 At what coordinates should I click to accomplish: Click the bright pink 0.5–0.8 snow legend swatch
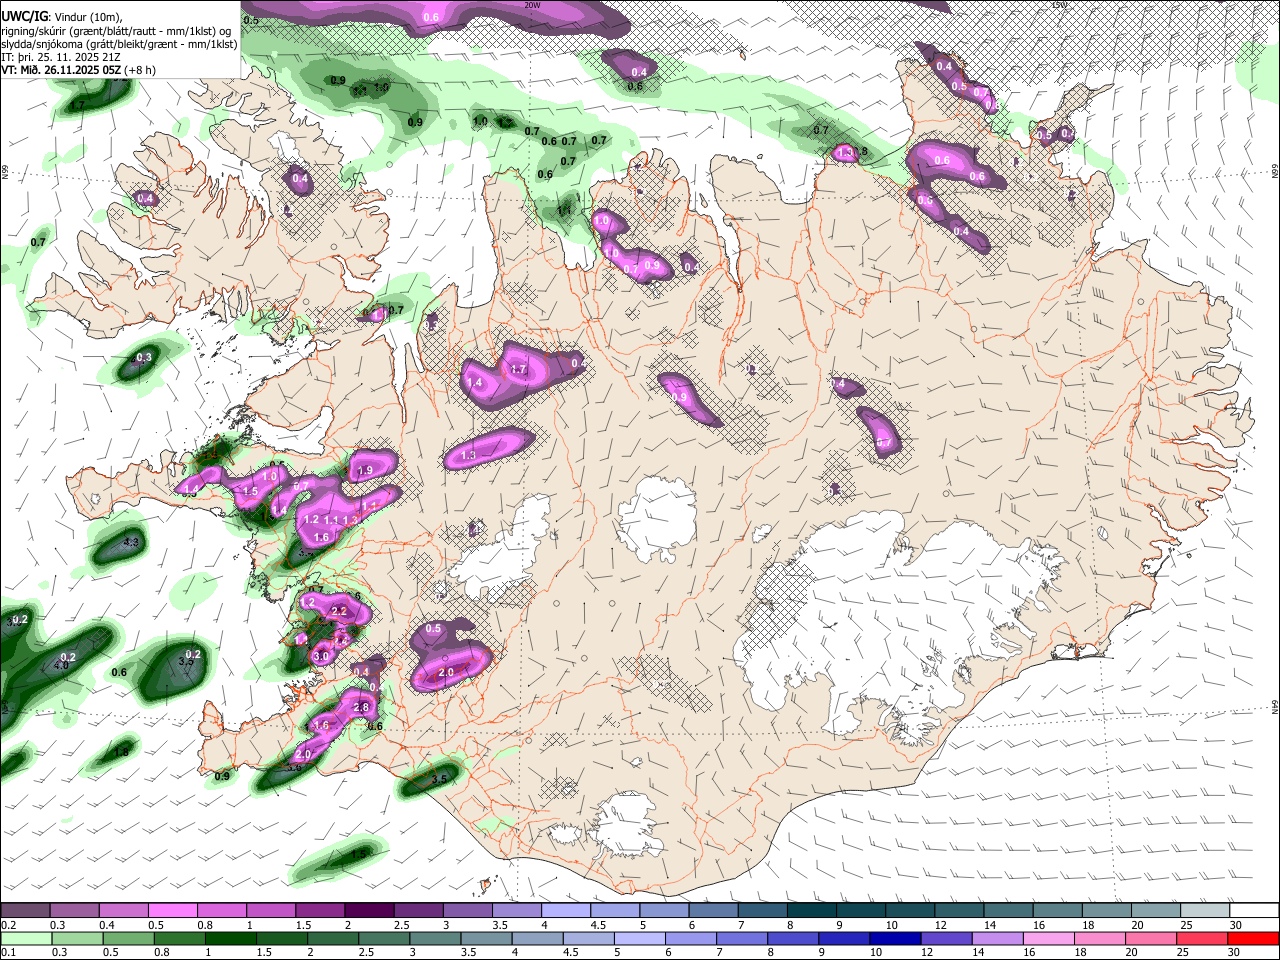(172, 911)
